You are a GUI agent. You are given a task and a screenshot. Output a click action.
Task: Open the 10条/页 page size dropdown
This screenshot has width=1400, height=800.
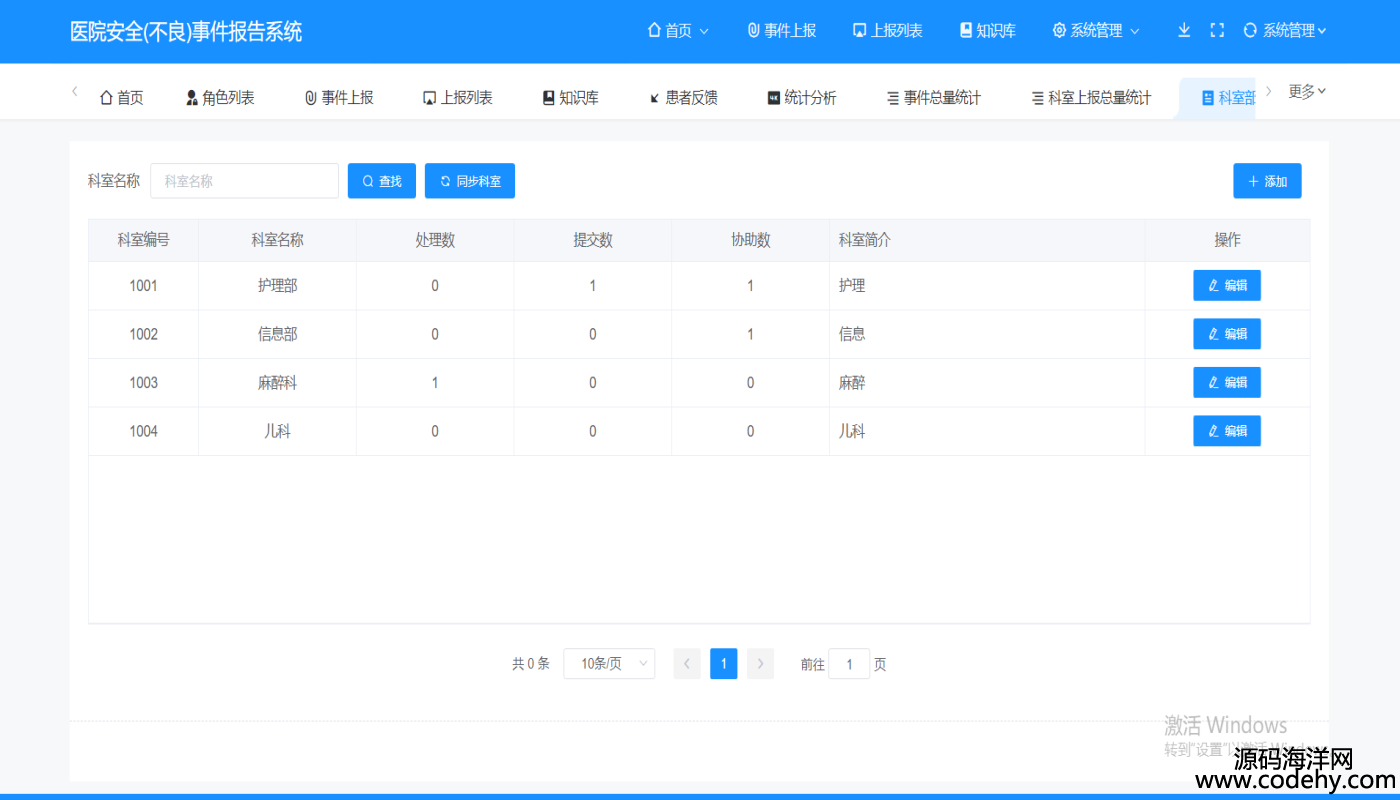(x=609, y=664)
